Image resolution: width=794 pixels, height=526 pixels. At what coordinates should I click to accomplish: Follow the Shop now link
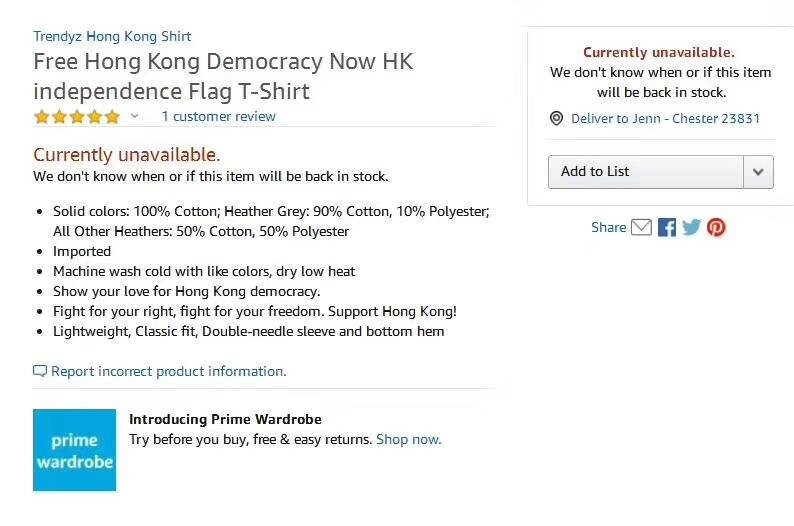(409, 439)
